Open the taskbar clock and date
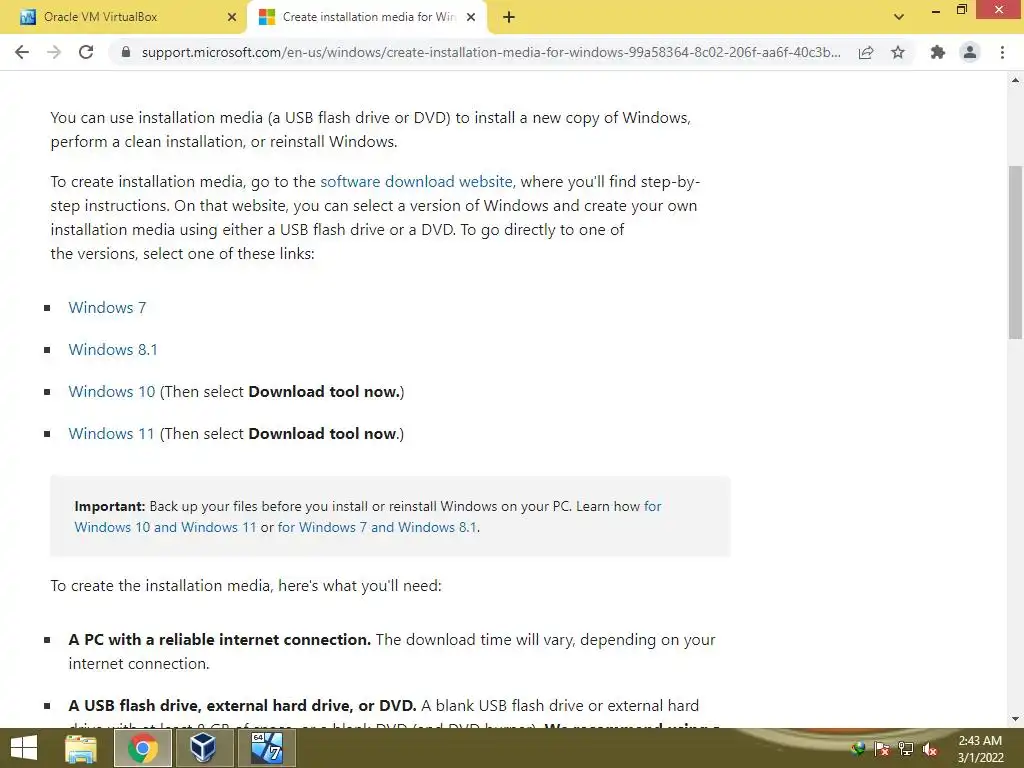Viewport: 1024px width, 768px height. coord(980,749)
